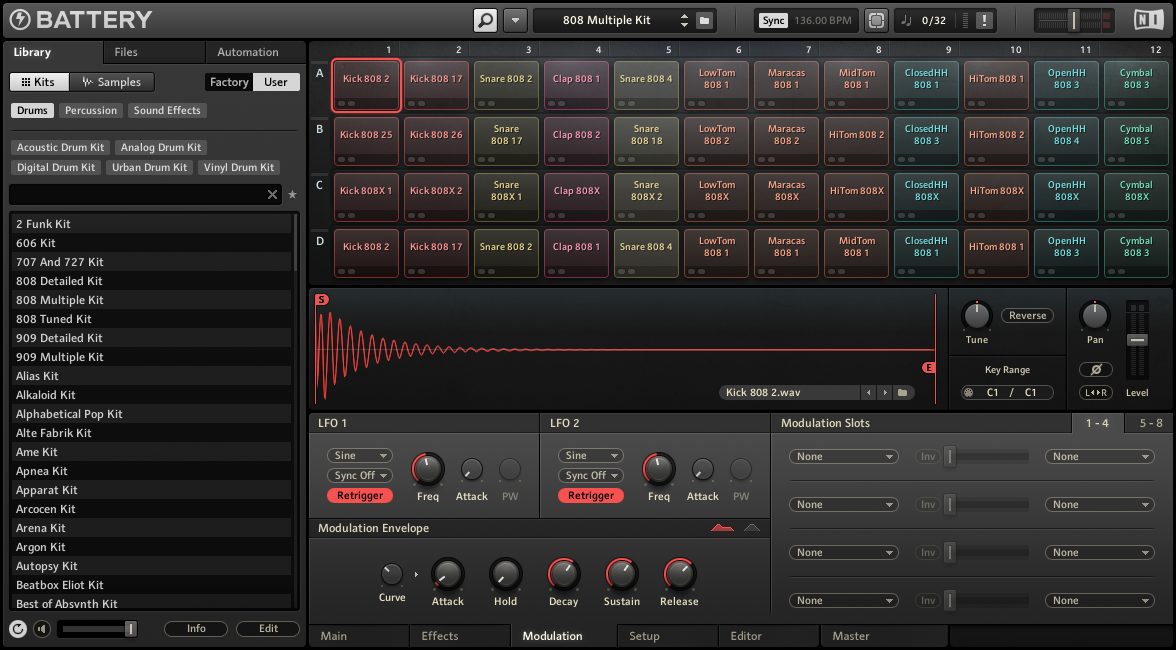Click the metronome note icon near 0/32
This screenshot has width=1176, height=650.
point(907,20)
